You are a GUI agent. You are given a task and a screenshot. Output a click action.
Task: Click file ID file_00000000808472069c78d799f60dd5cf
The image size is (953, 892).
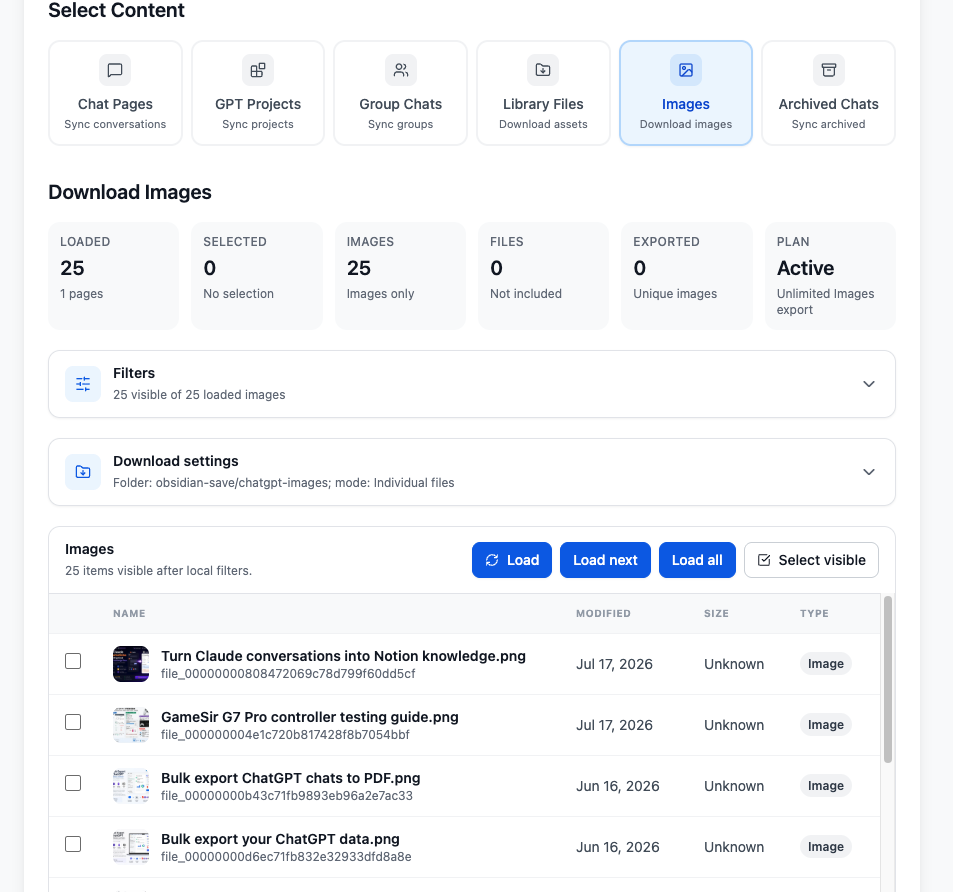click(288, 674)
